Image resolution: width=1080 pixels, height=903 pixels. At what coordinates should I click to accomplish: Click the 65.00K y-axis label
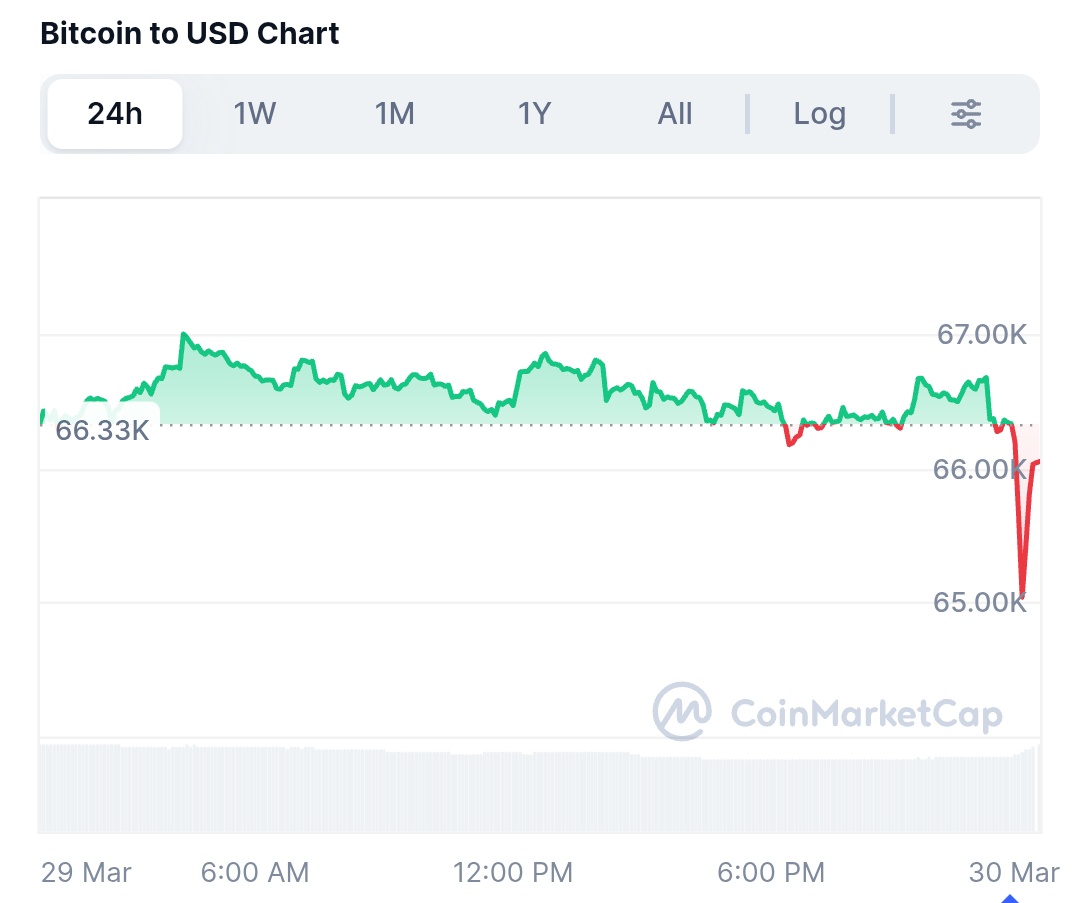[x=979, y=603]
